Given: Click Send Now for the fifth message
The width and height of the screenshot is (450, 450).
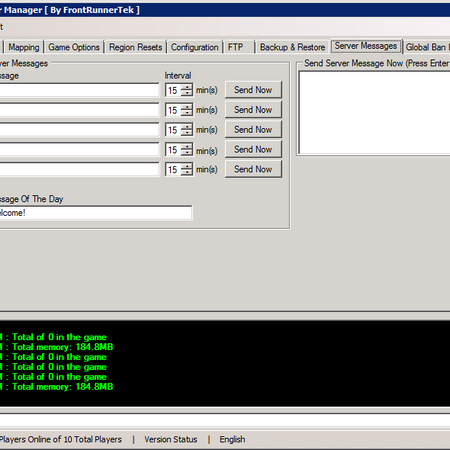Looking at the screenshot, I should (x=253, y=169).
